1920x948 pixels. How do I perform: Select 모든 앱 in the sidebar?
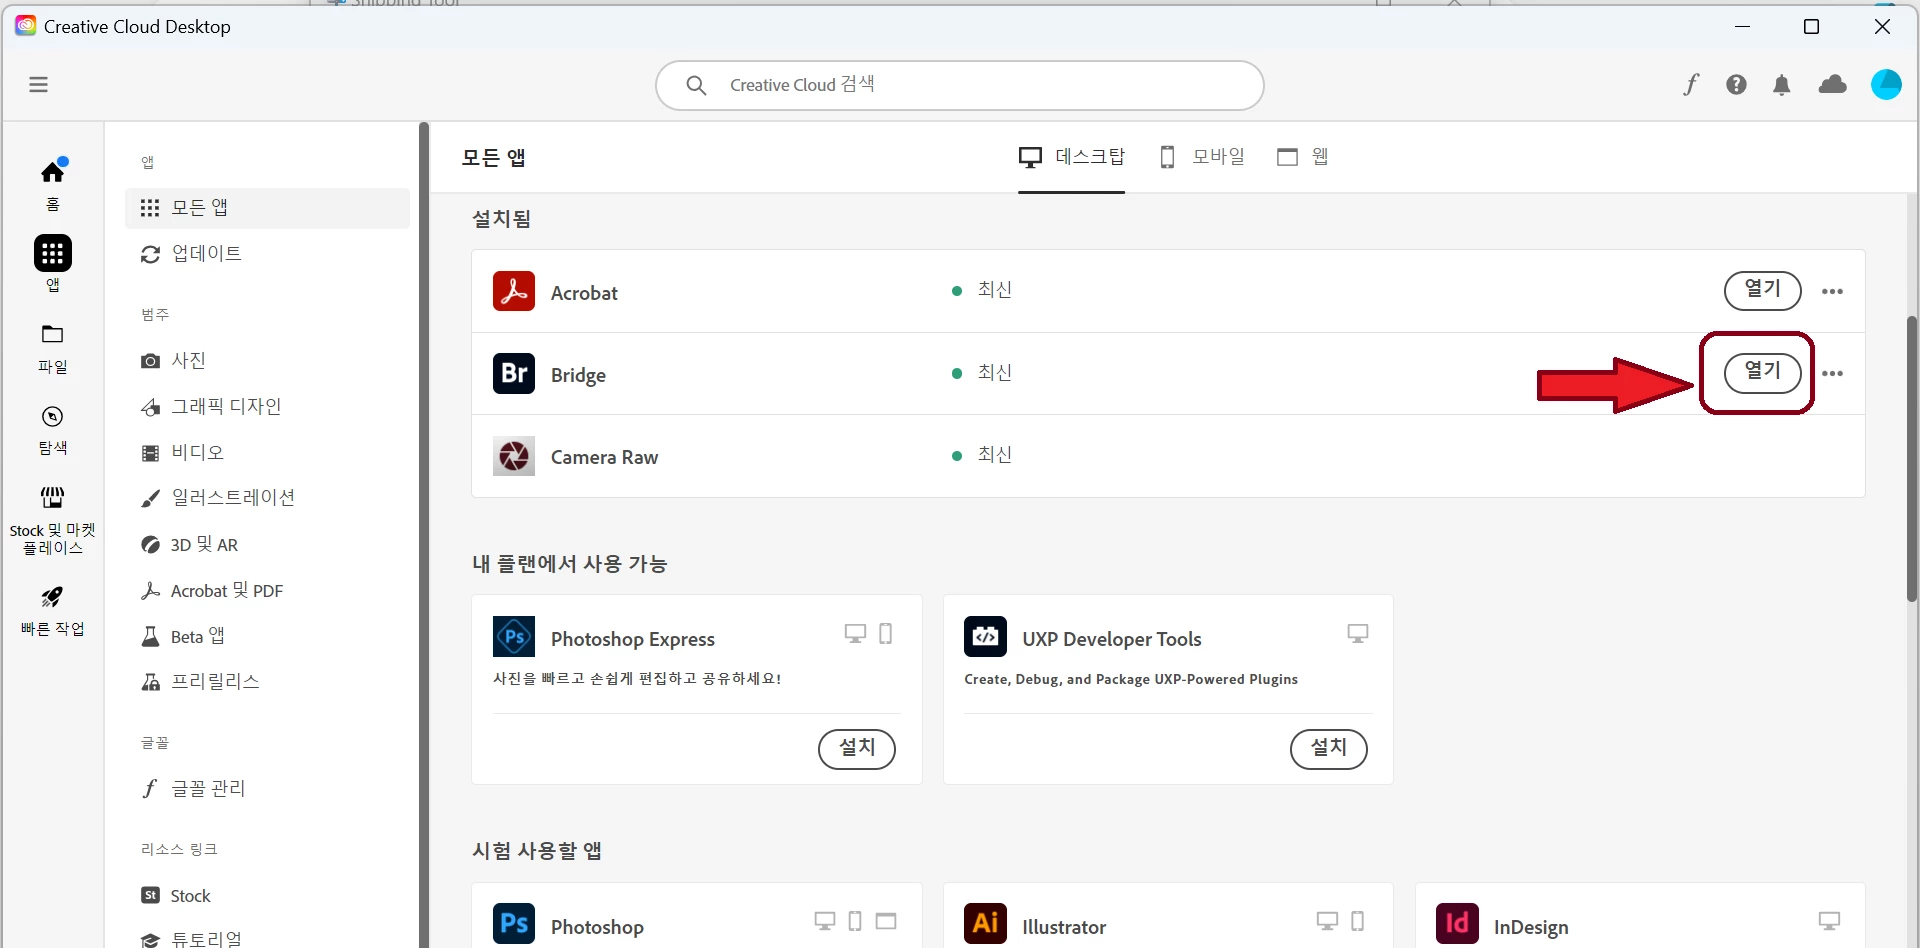pos(267,208)
